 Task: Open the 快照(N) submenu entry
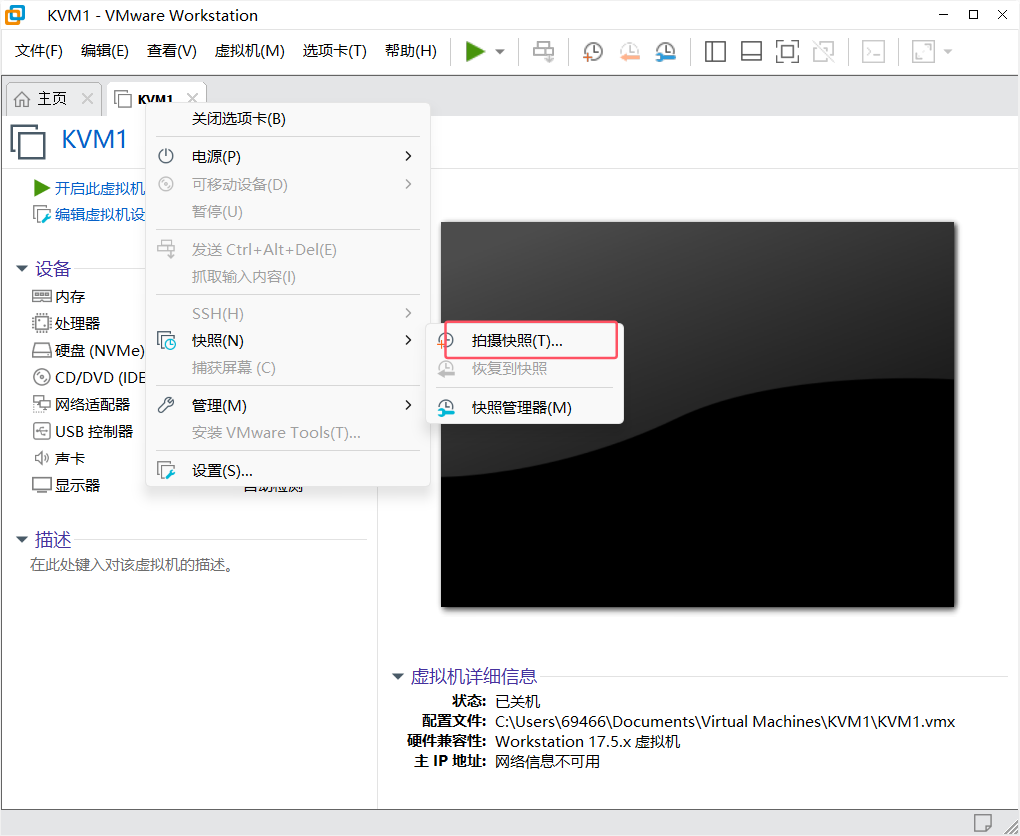point(288,341)
